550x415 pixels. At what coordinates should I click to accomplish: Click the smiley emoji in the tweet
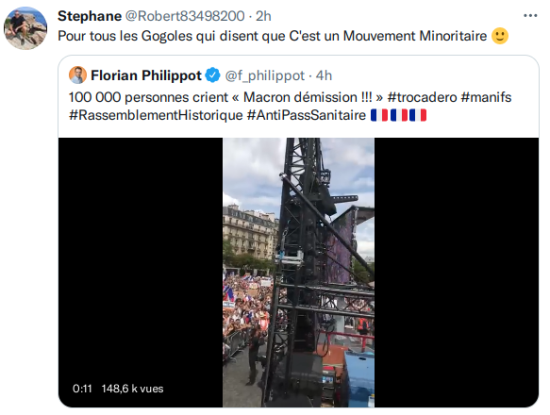[x=500, y=36]
